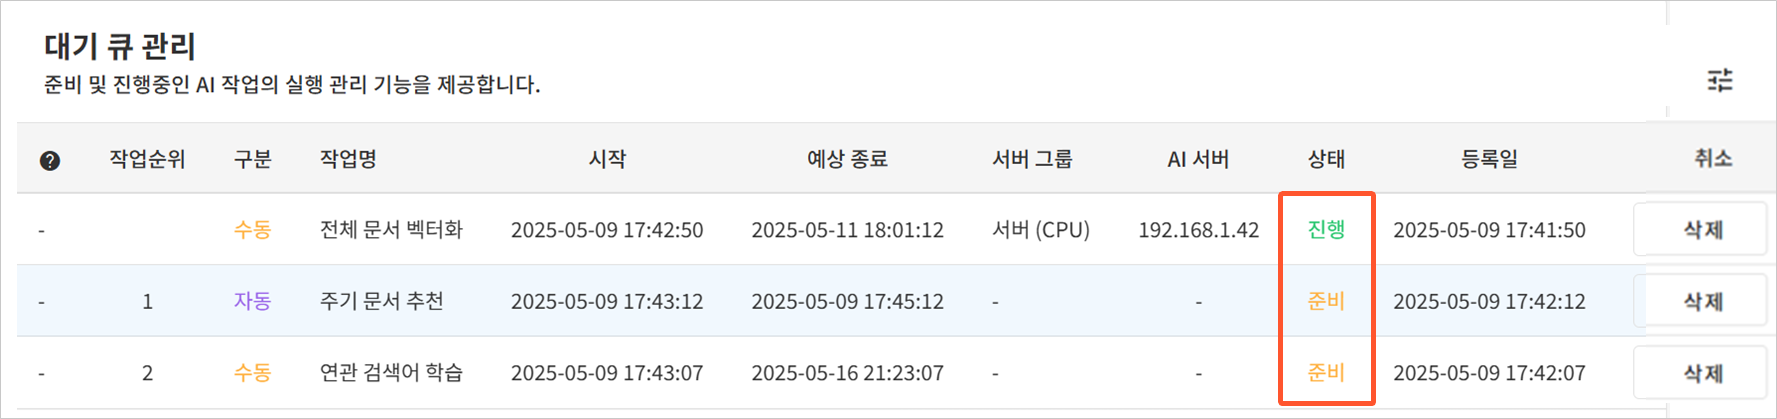Image resolution: width=1777 pixels, height=419 pixels.
Task: Remove the 연관 검색어 학습 job
Action: click(1701, 373)
